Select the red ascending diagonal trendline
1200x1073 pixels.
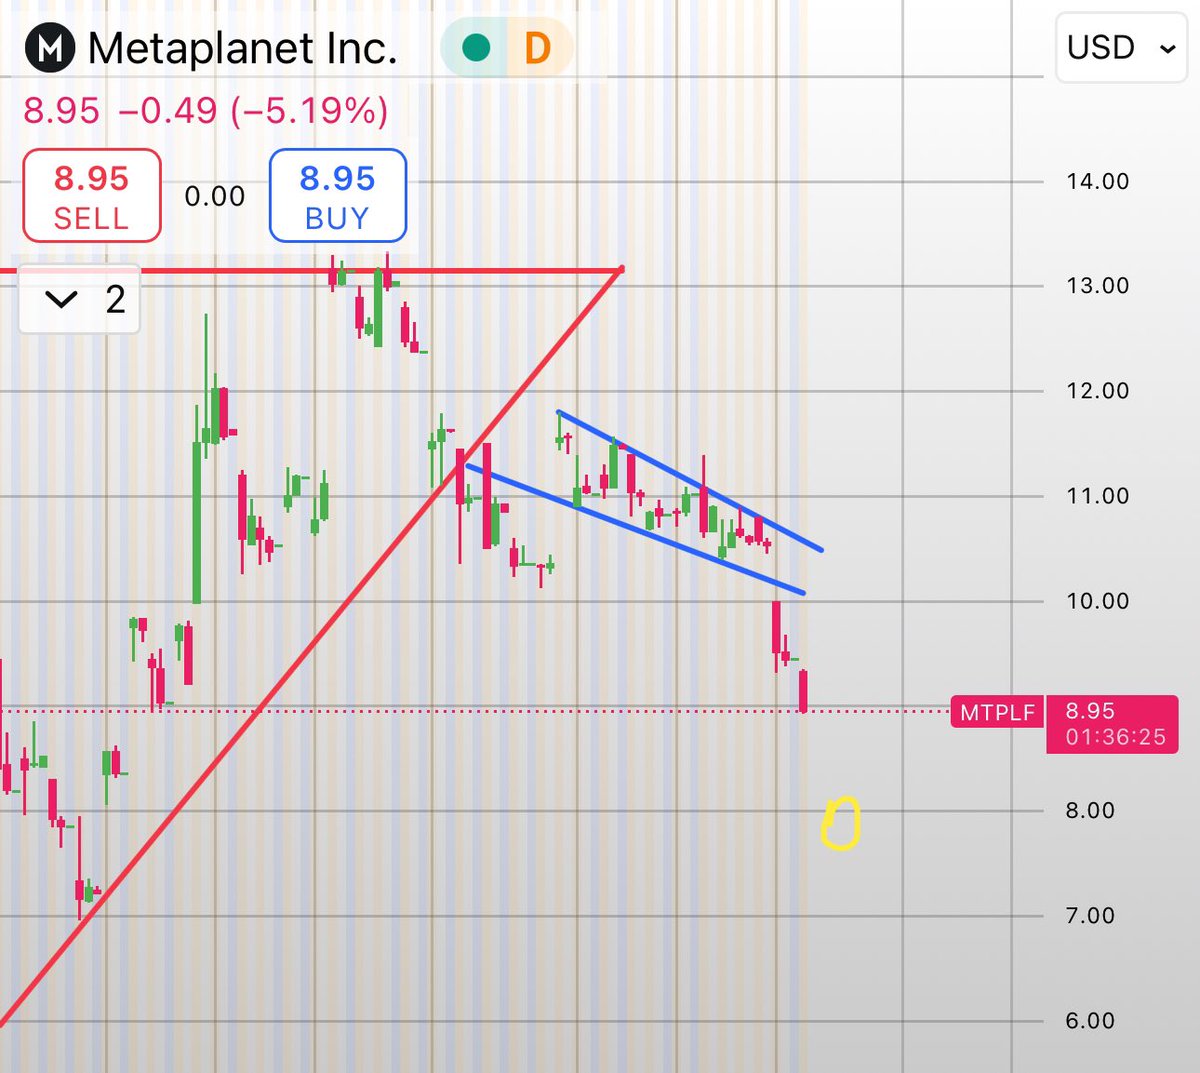[310, 648]
